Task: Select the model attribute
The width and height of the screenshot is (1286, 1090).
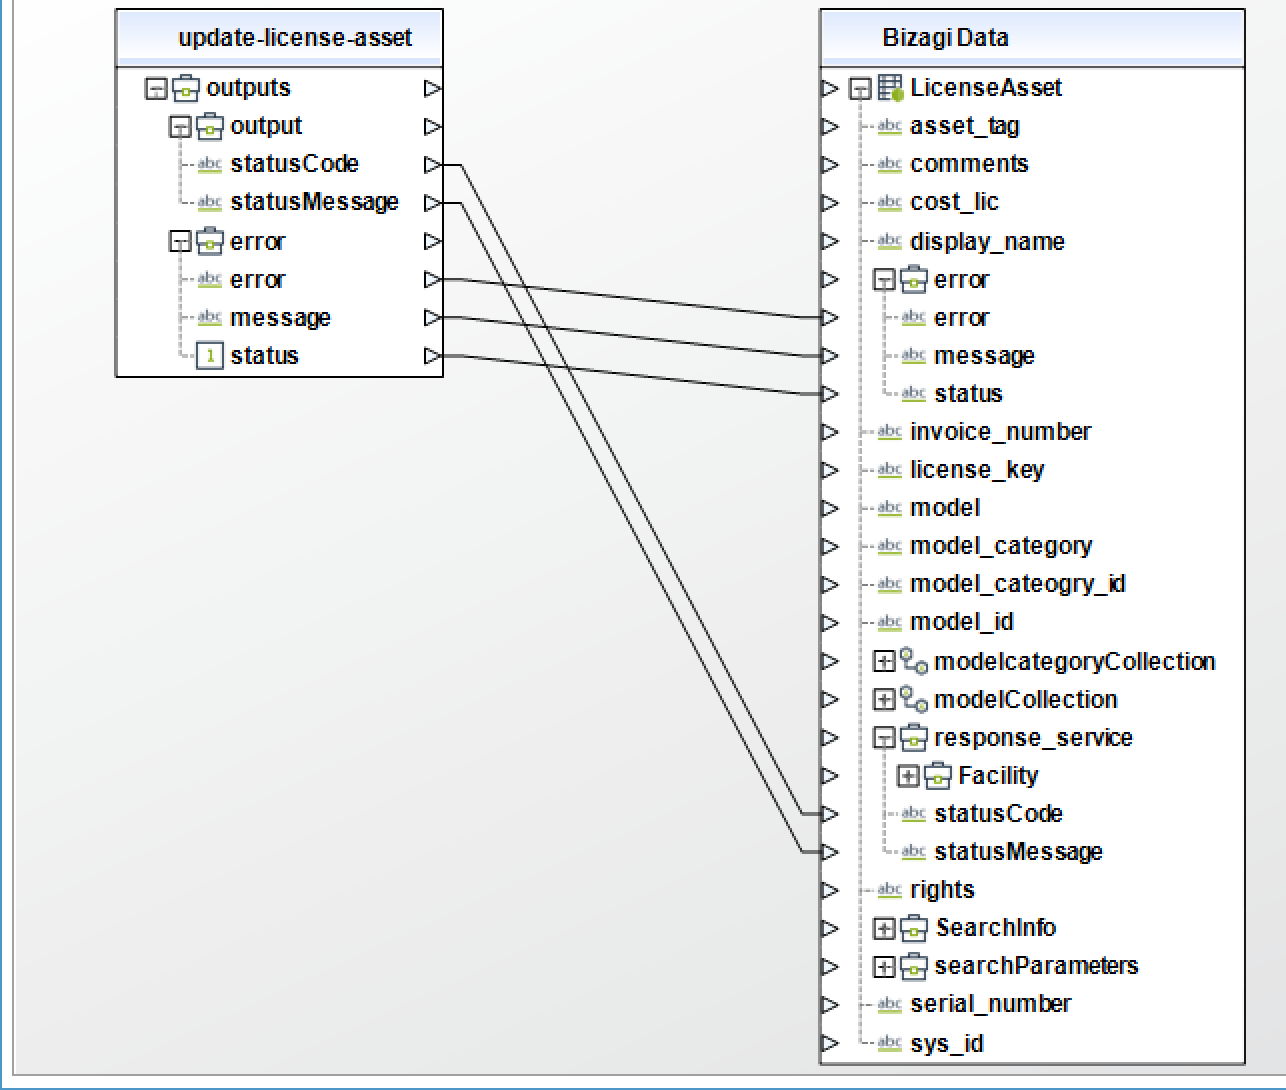Action: coord(945,508)
